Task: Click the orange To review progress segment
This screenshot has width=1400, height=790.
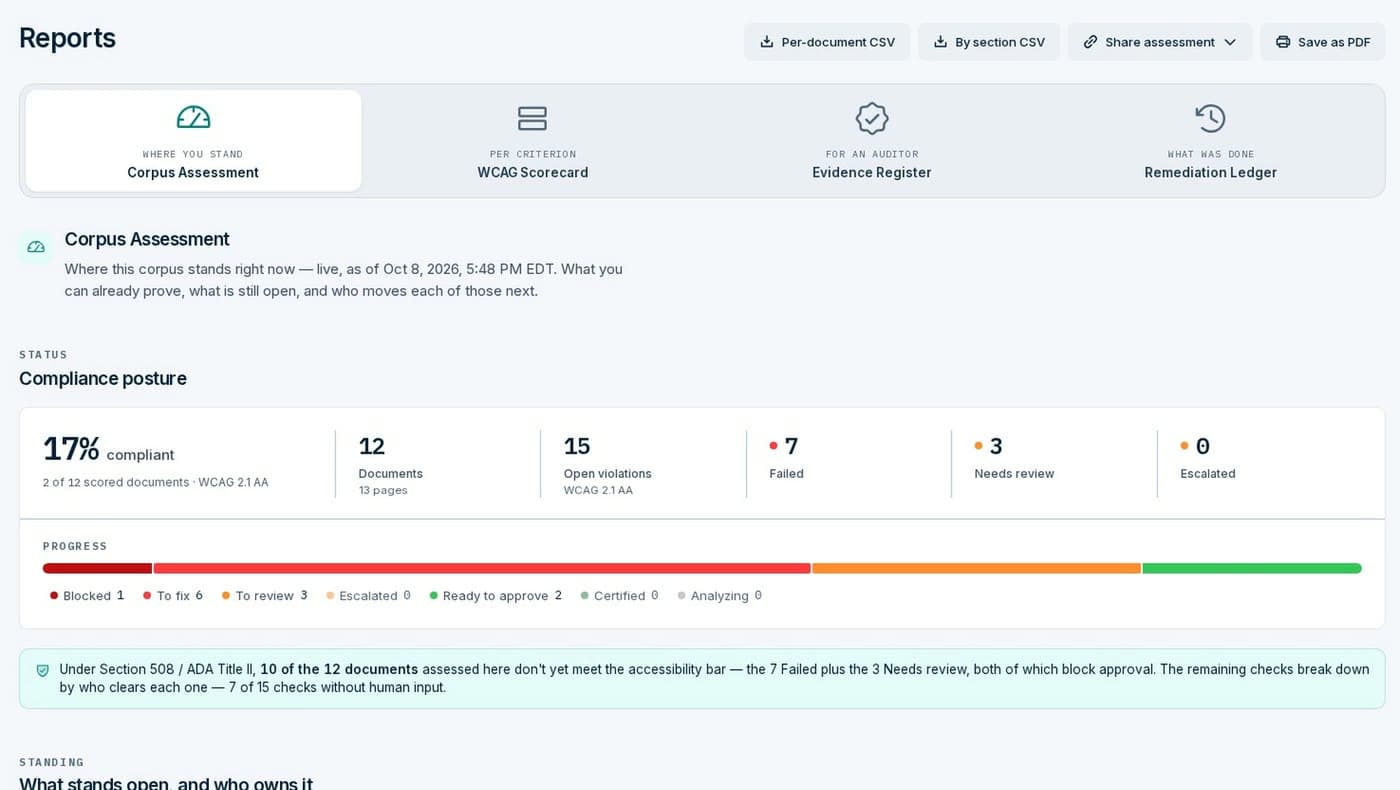Action: (976, 568)
